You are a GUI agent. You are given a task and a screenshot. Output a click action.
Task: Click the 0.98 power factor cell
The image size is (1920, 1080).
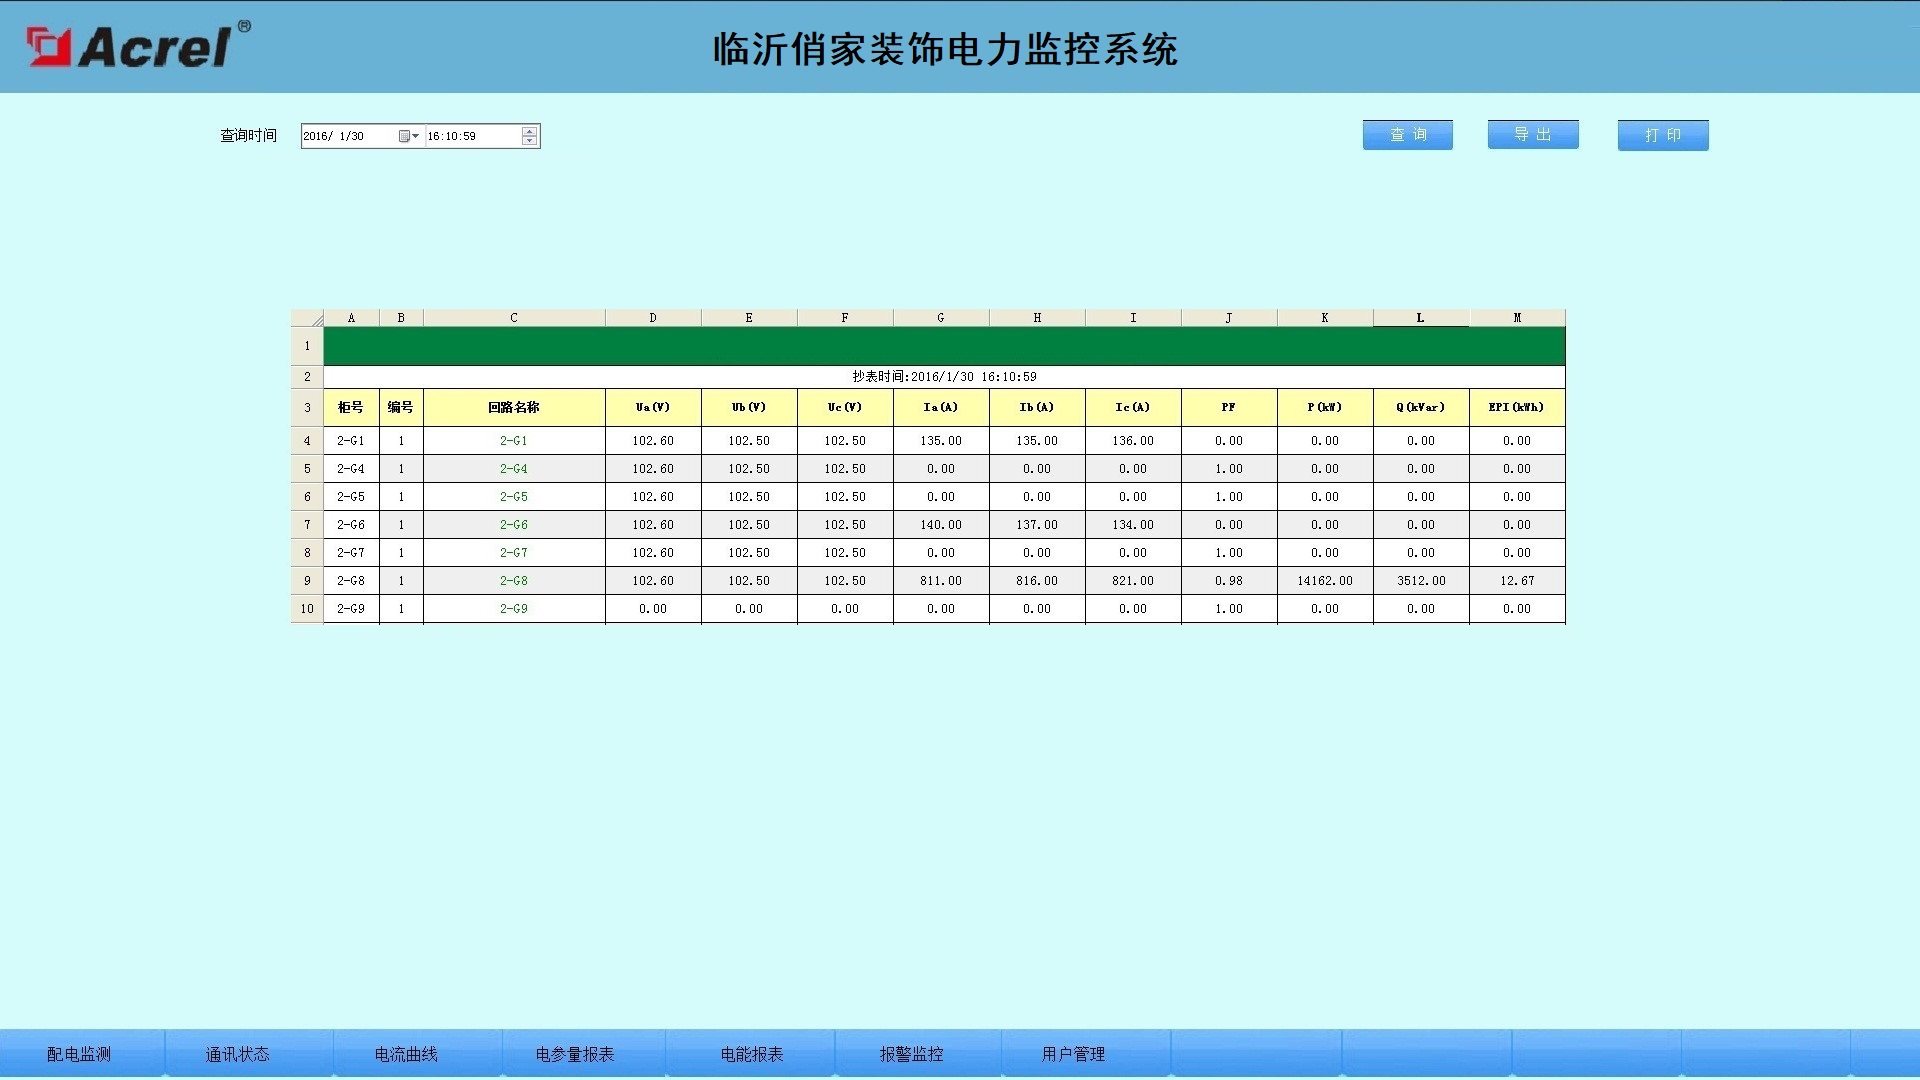[1229, 581]
